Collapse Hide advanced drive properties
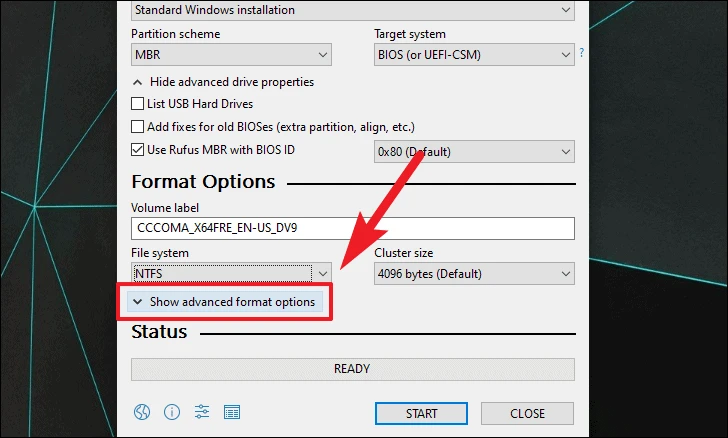 223,82
